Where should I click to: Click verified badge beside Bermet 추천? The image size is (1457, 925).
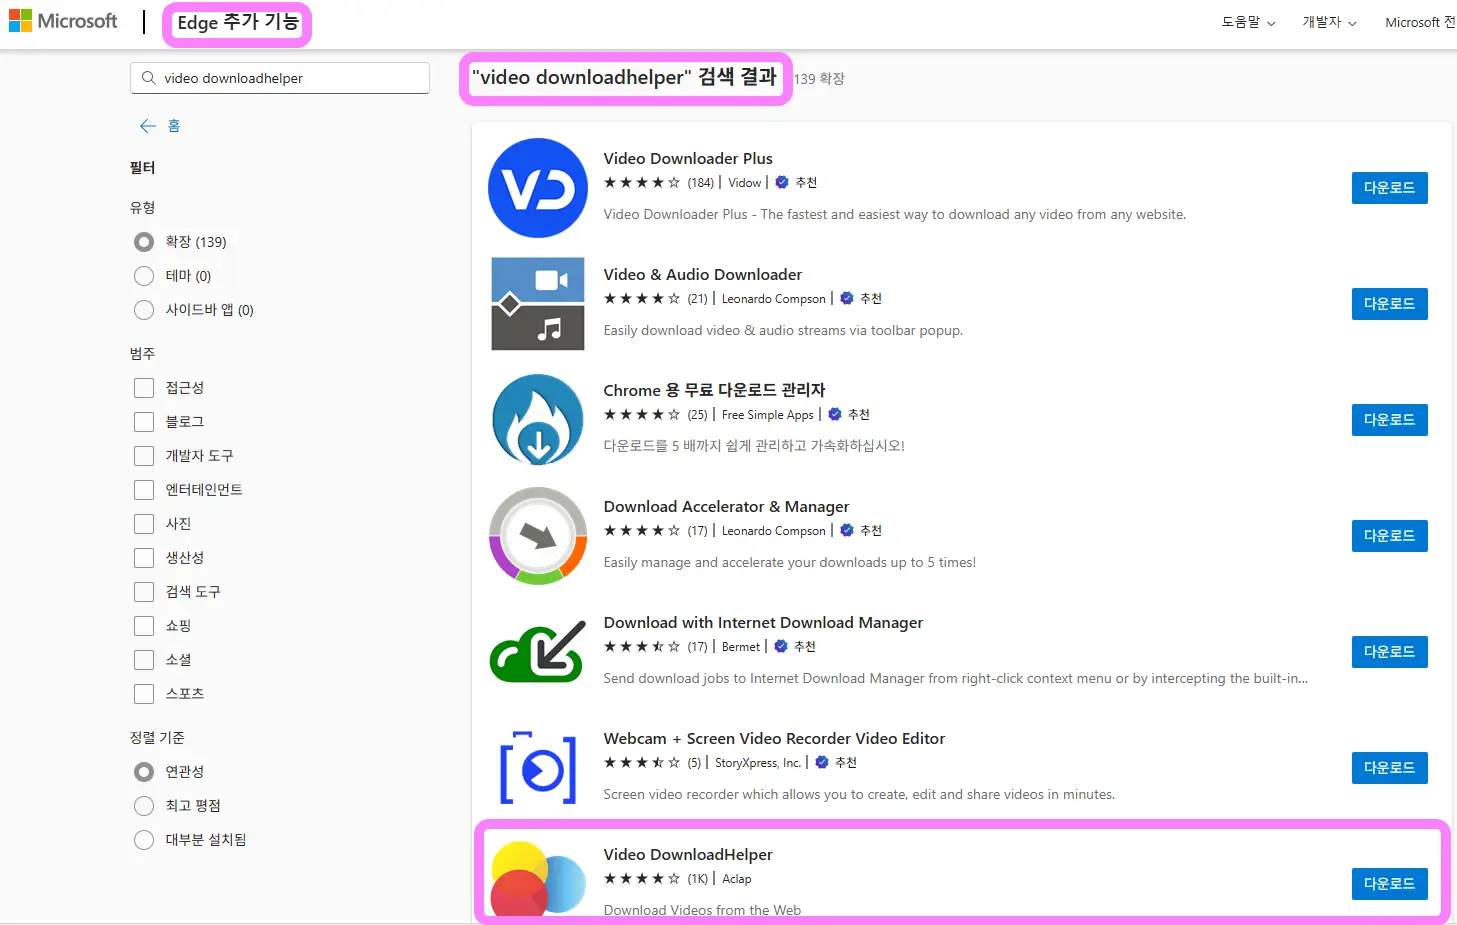coord(781,647)
